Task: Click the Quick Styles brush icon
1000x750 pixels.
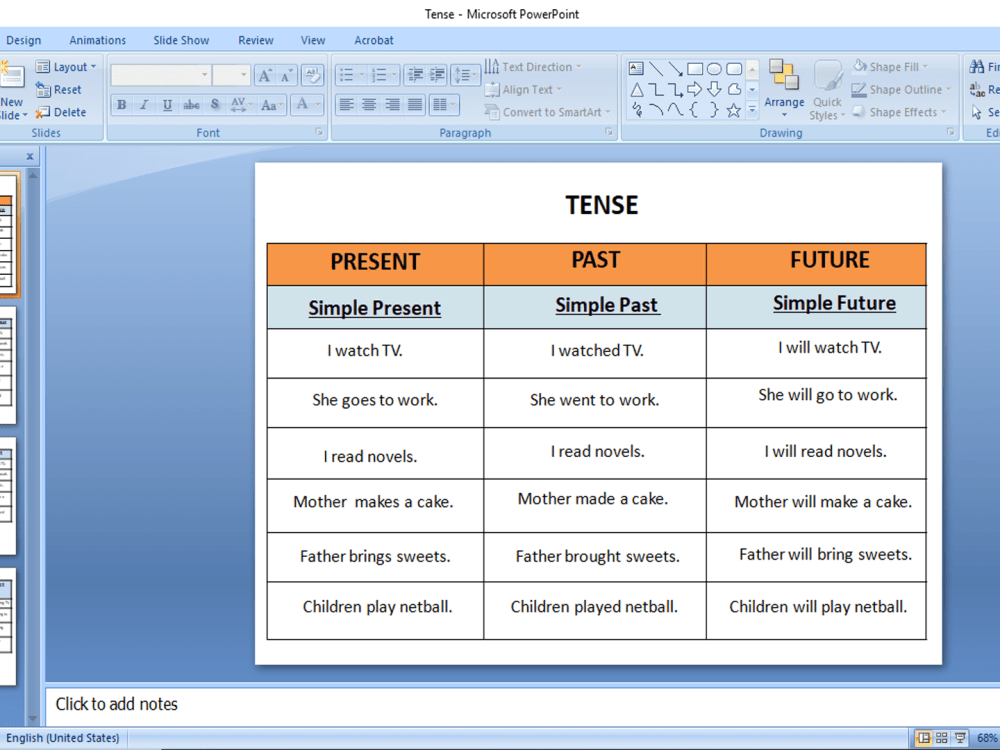Action: coord(828,77)
